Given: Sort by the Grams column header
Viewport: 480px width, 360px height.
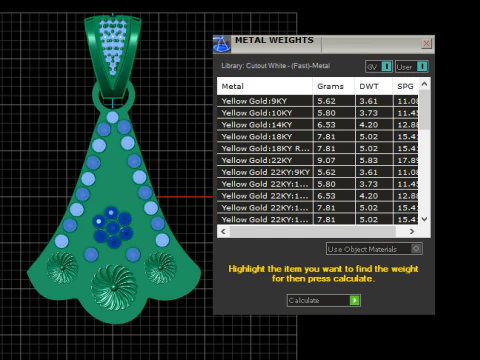Looking at the screenshot, I should click(334, 86).
